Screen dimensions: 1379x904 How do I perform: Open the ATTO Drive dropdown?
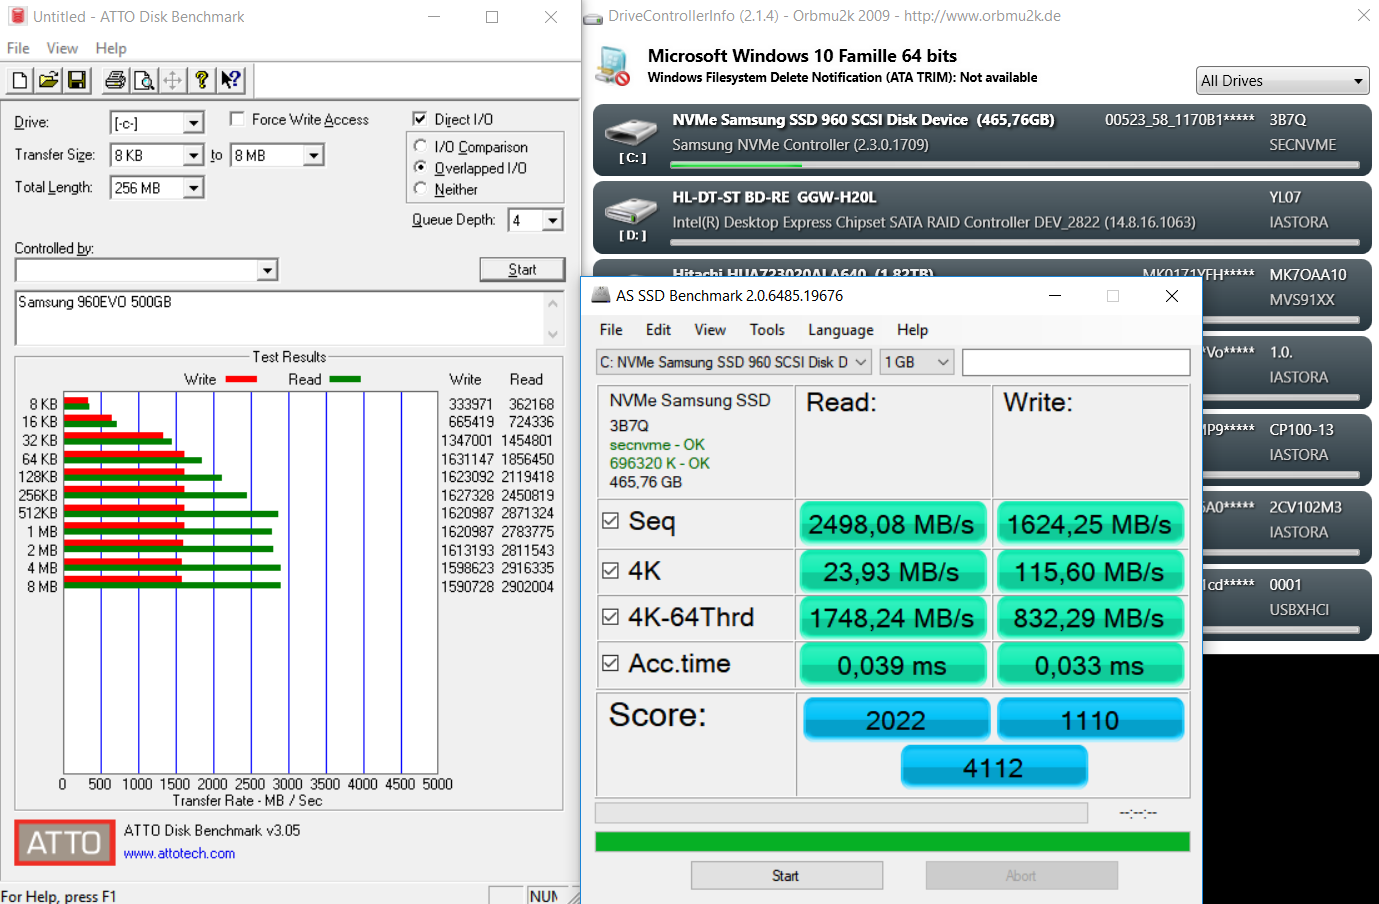click(x=194, y=123)
